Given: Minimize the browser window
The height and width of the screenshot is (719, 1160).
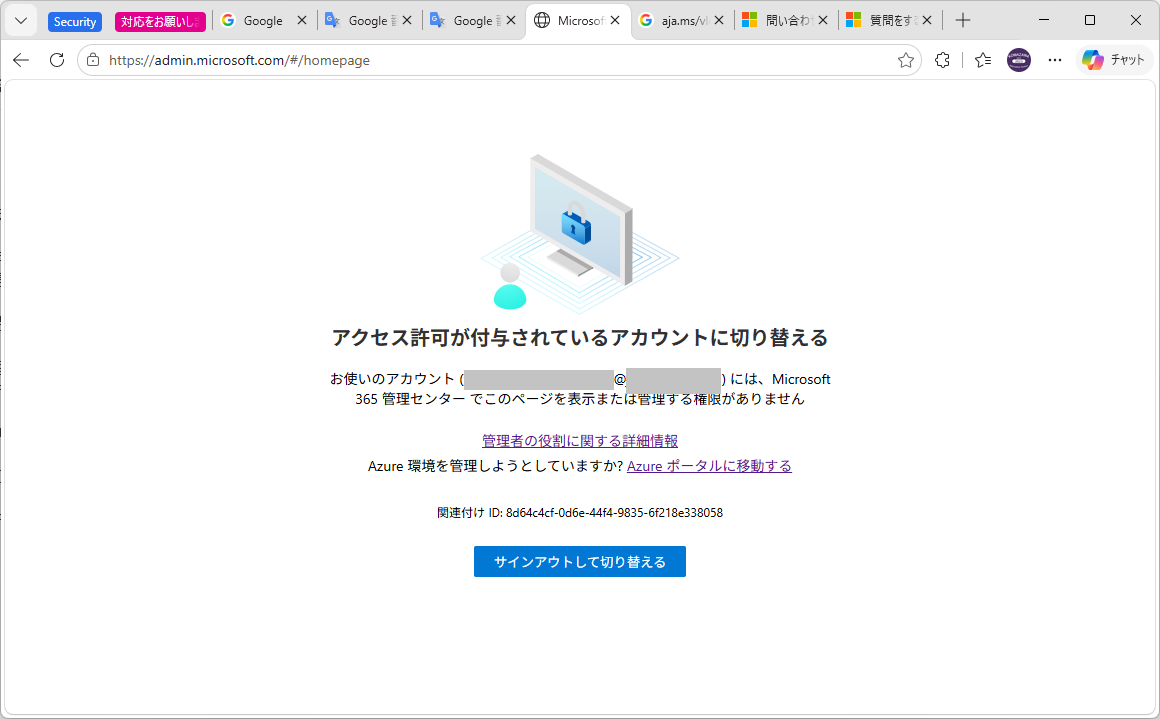Looking at the screenshot, I should pyautogui.click(x=1044, y=21).
